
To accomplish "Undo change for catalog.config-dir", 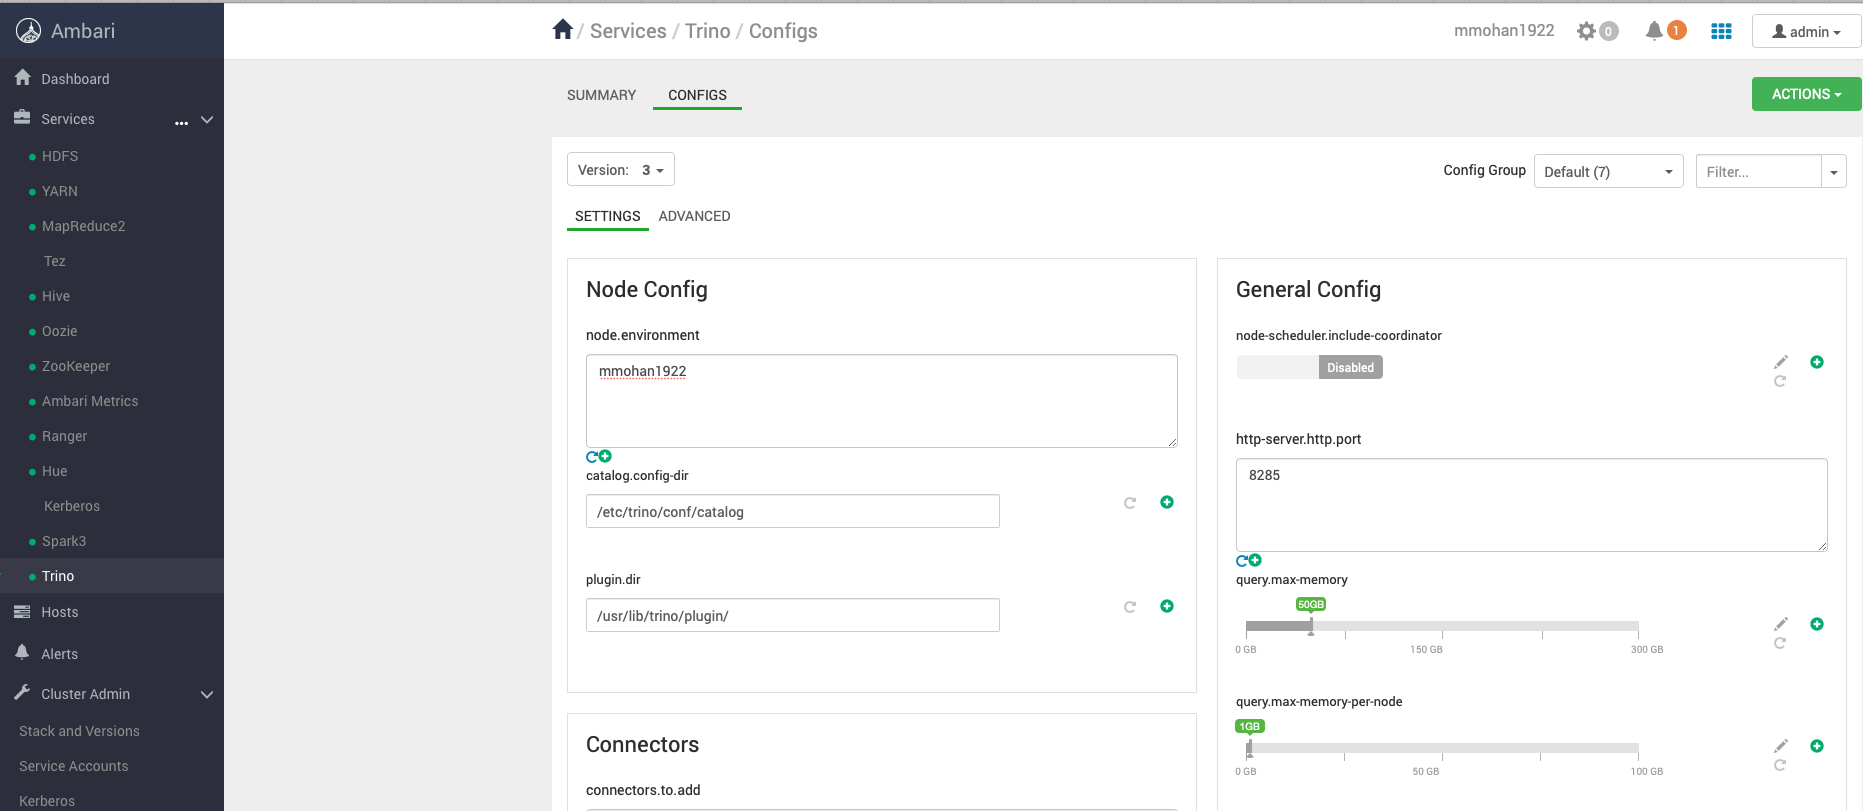I will (1130, 503).
